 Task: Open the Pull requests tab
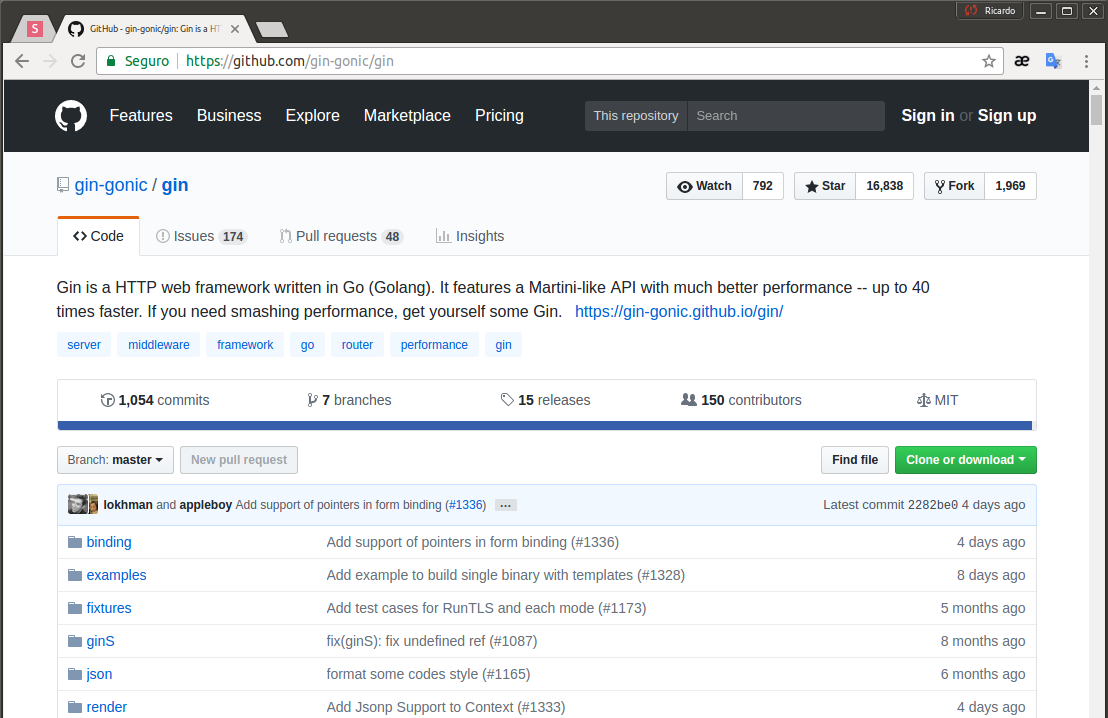click(341, 236)
